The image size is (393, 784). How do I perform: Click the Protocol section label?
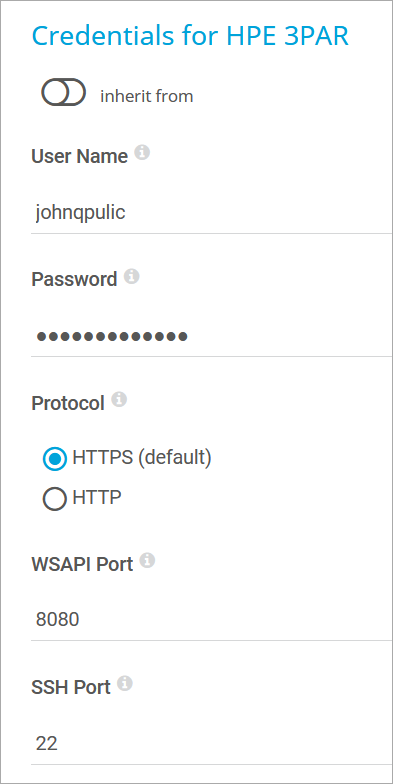[x=68, y=403]
